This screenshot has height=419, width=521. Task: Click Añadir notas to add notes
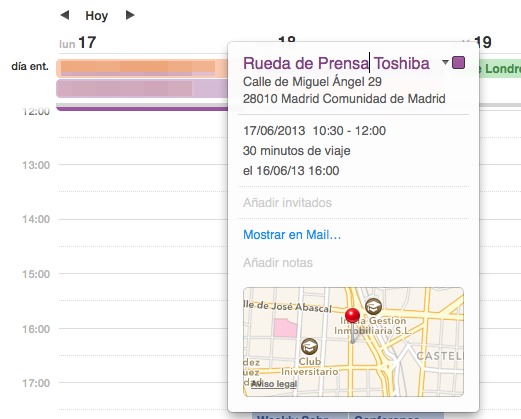tap(278, 263)
